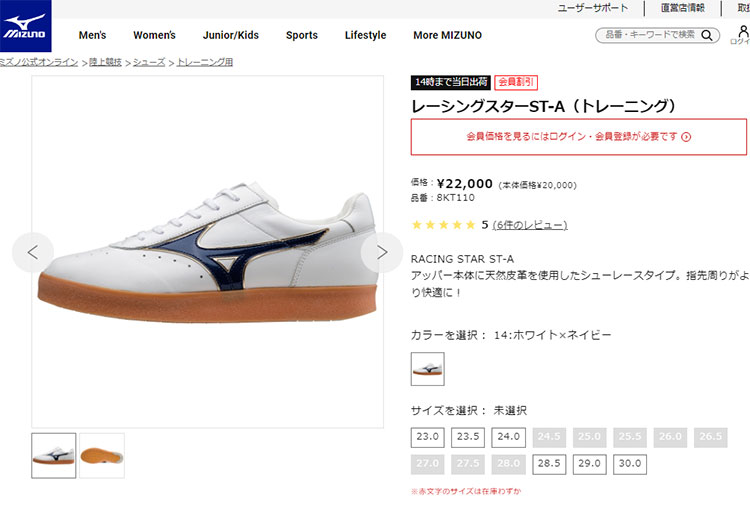Screen dimensions: 750x512
Task: Expand the More MIZUNO menu
Action: pyautogui.click(x=447, y=35)
